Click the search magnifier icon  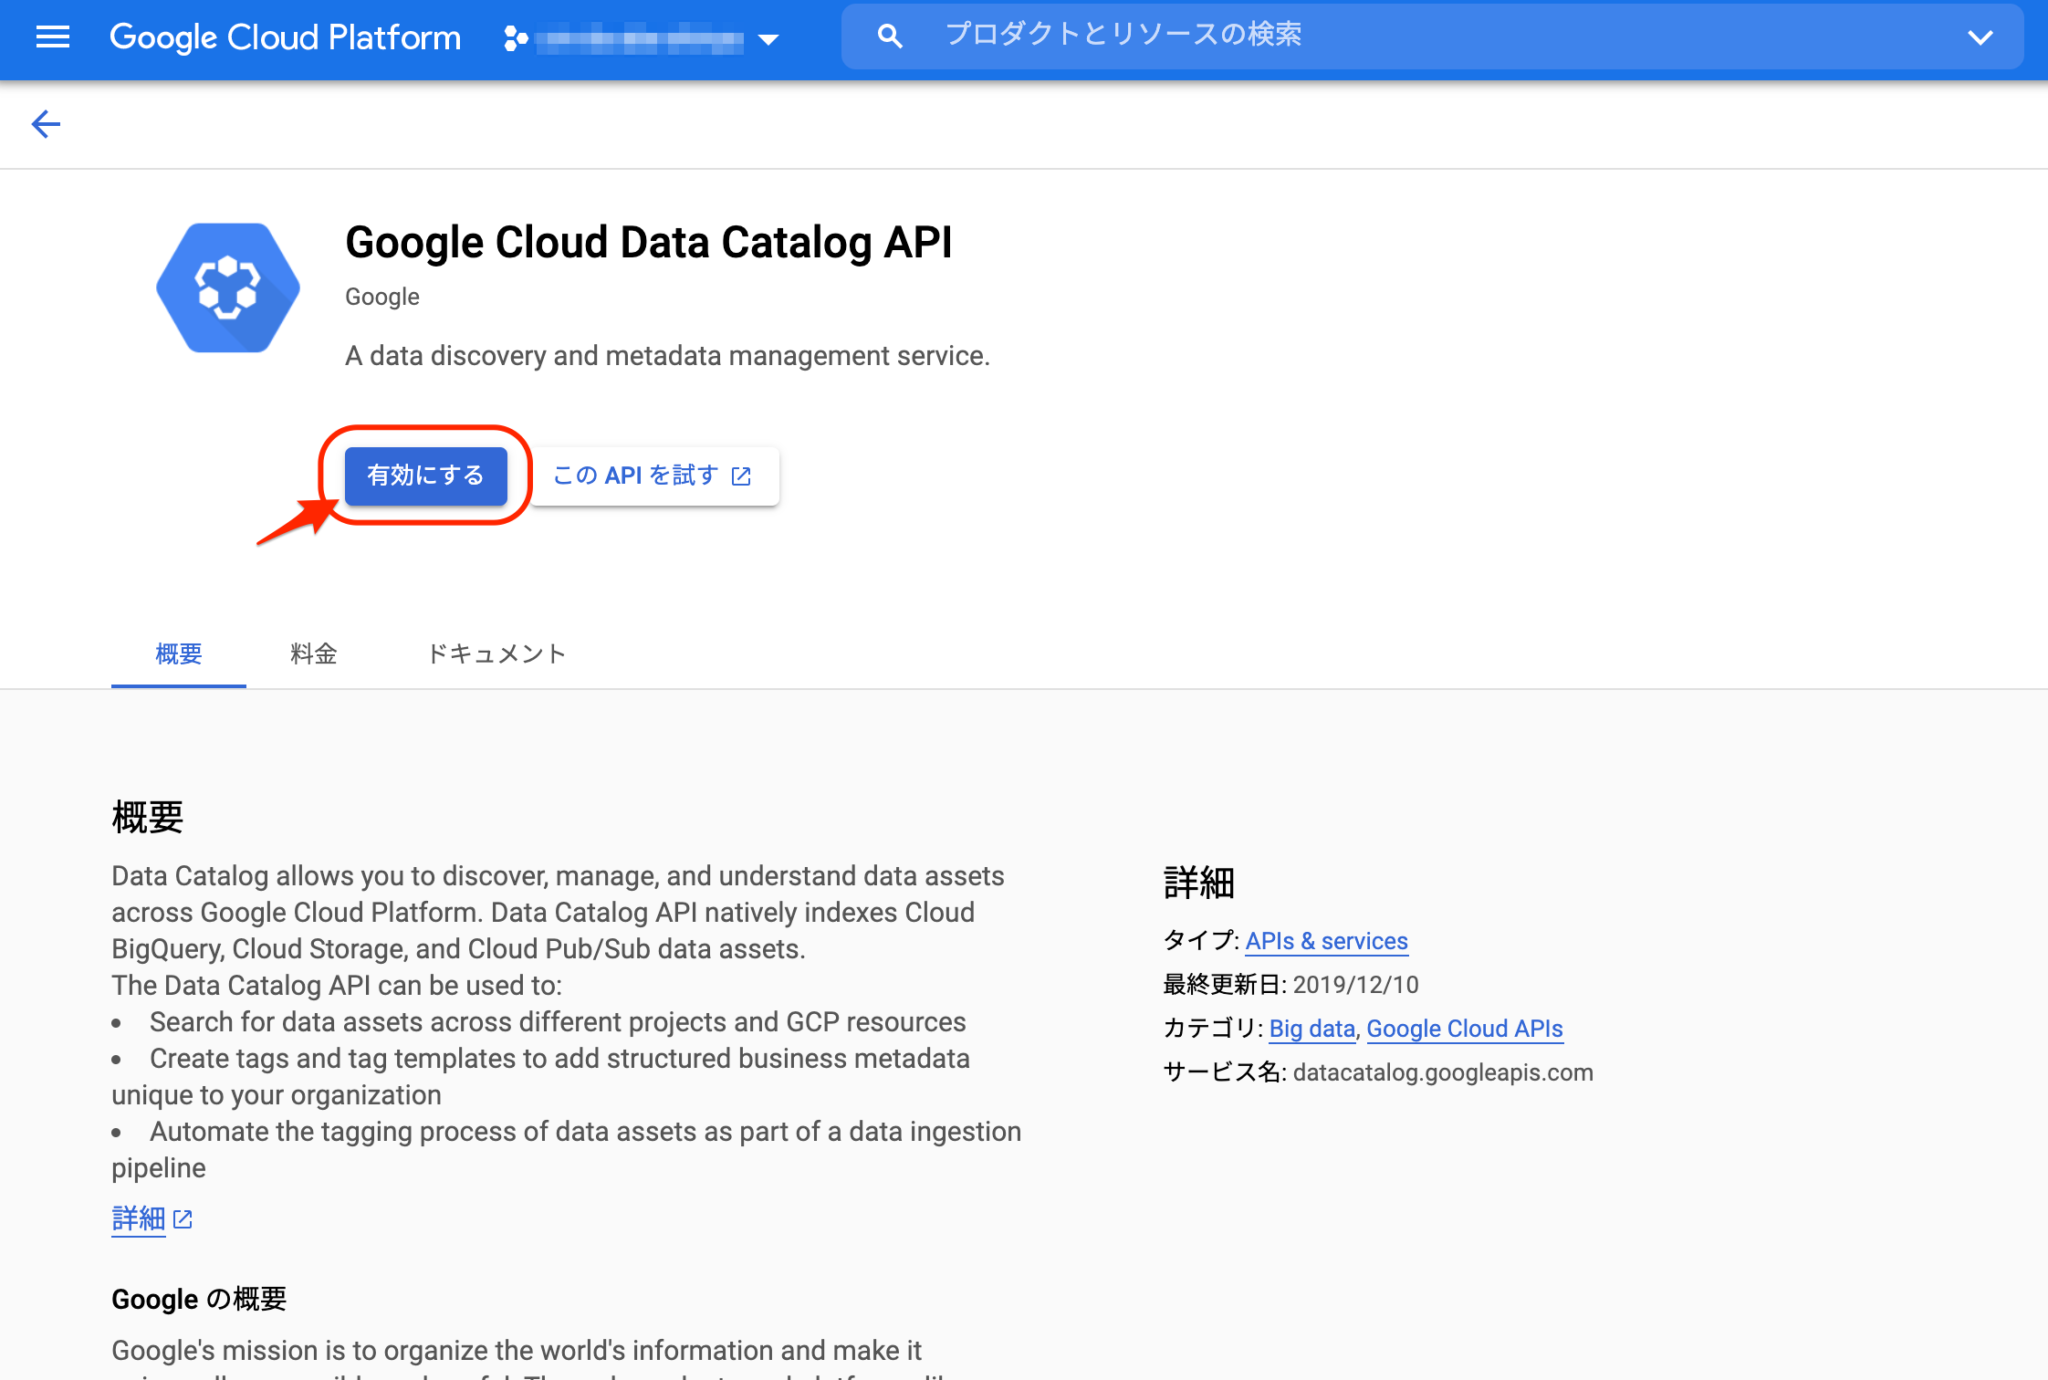pos(889,35)
